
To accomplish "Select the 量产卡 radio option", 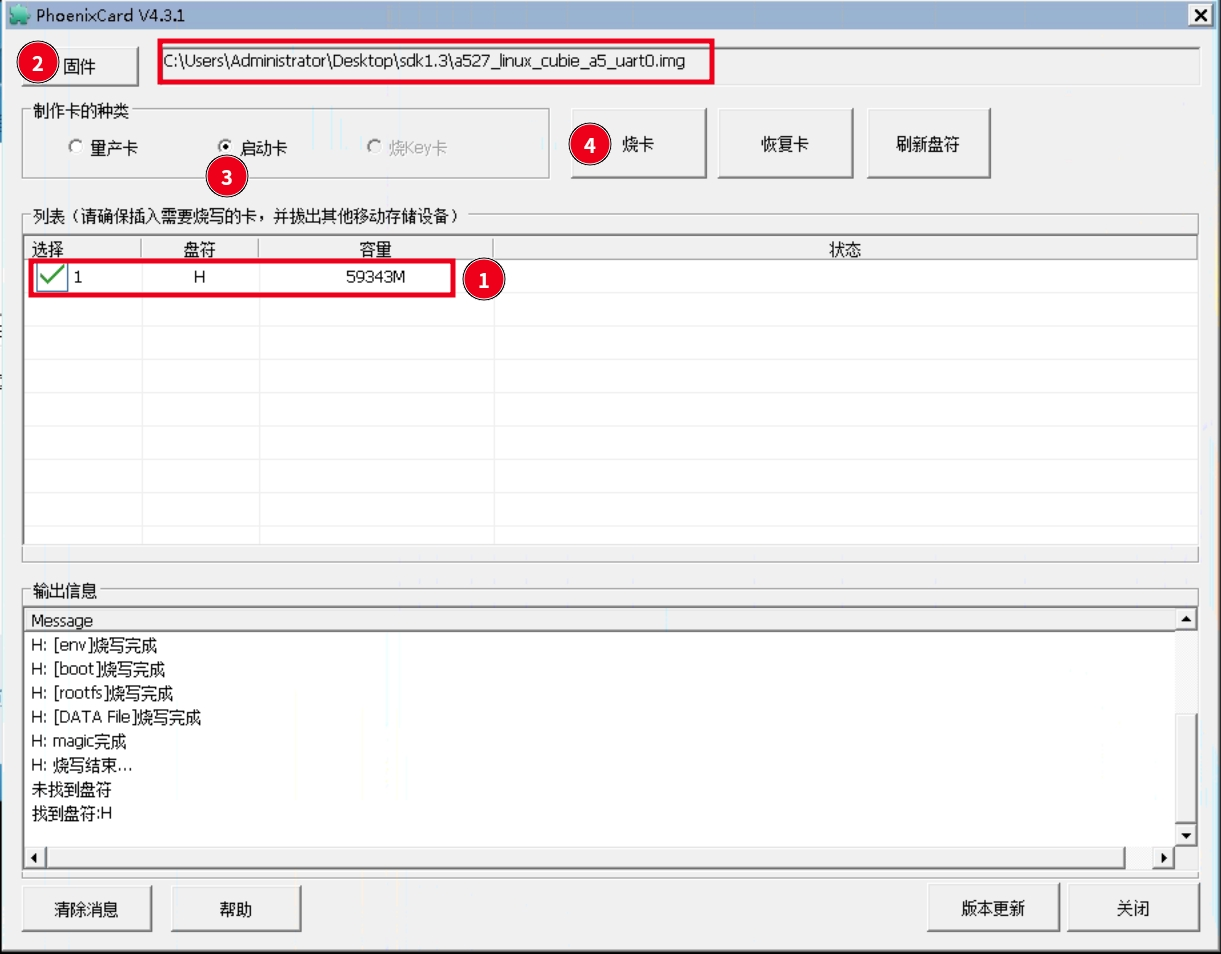I will coord(76,147).
